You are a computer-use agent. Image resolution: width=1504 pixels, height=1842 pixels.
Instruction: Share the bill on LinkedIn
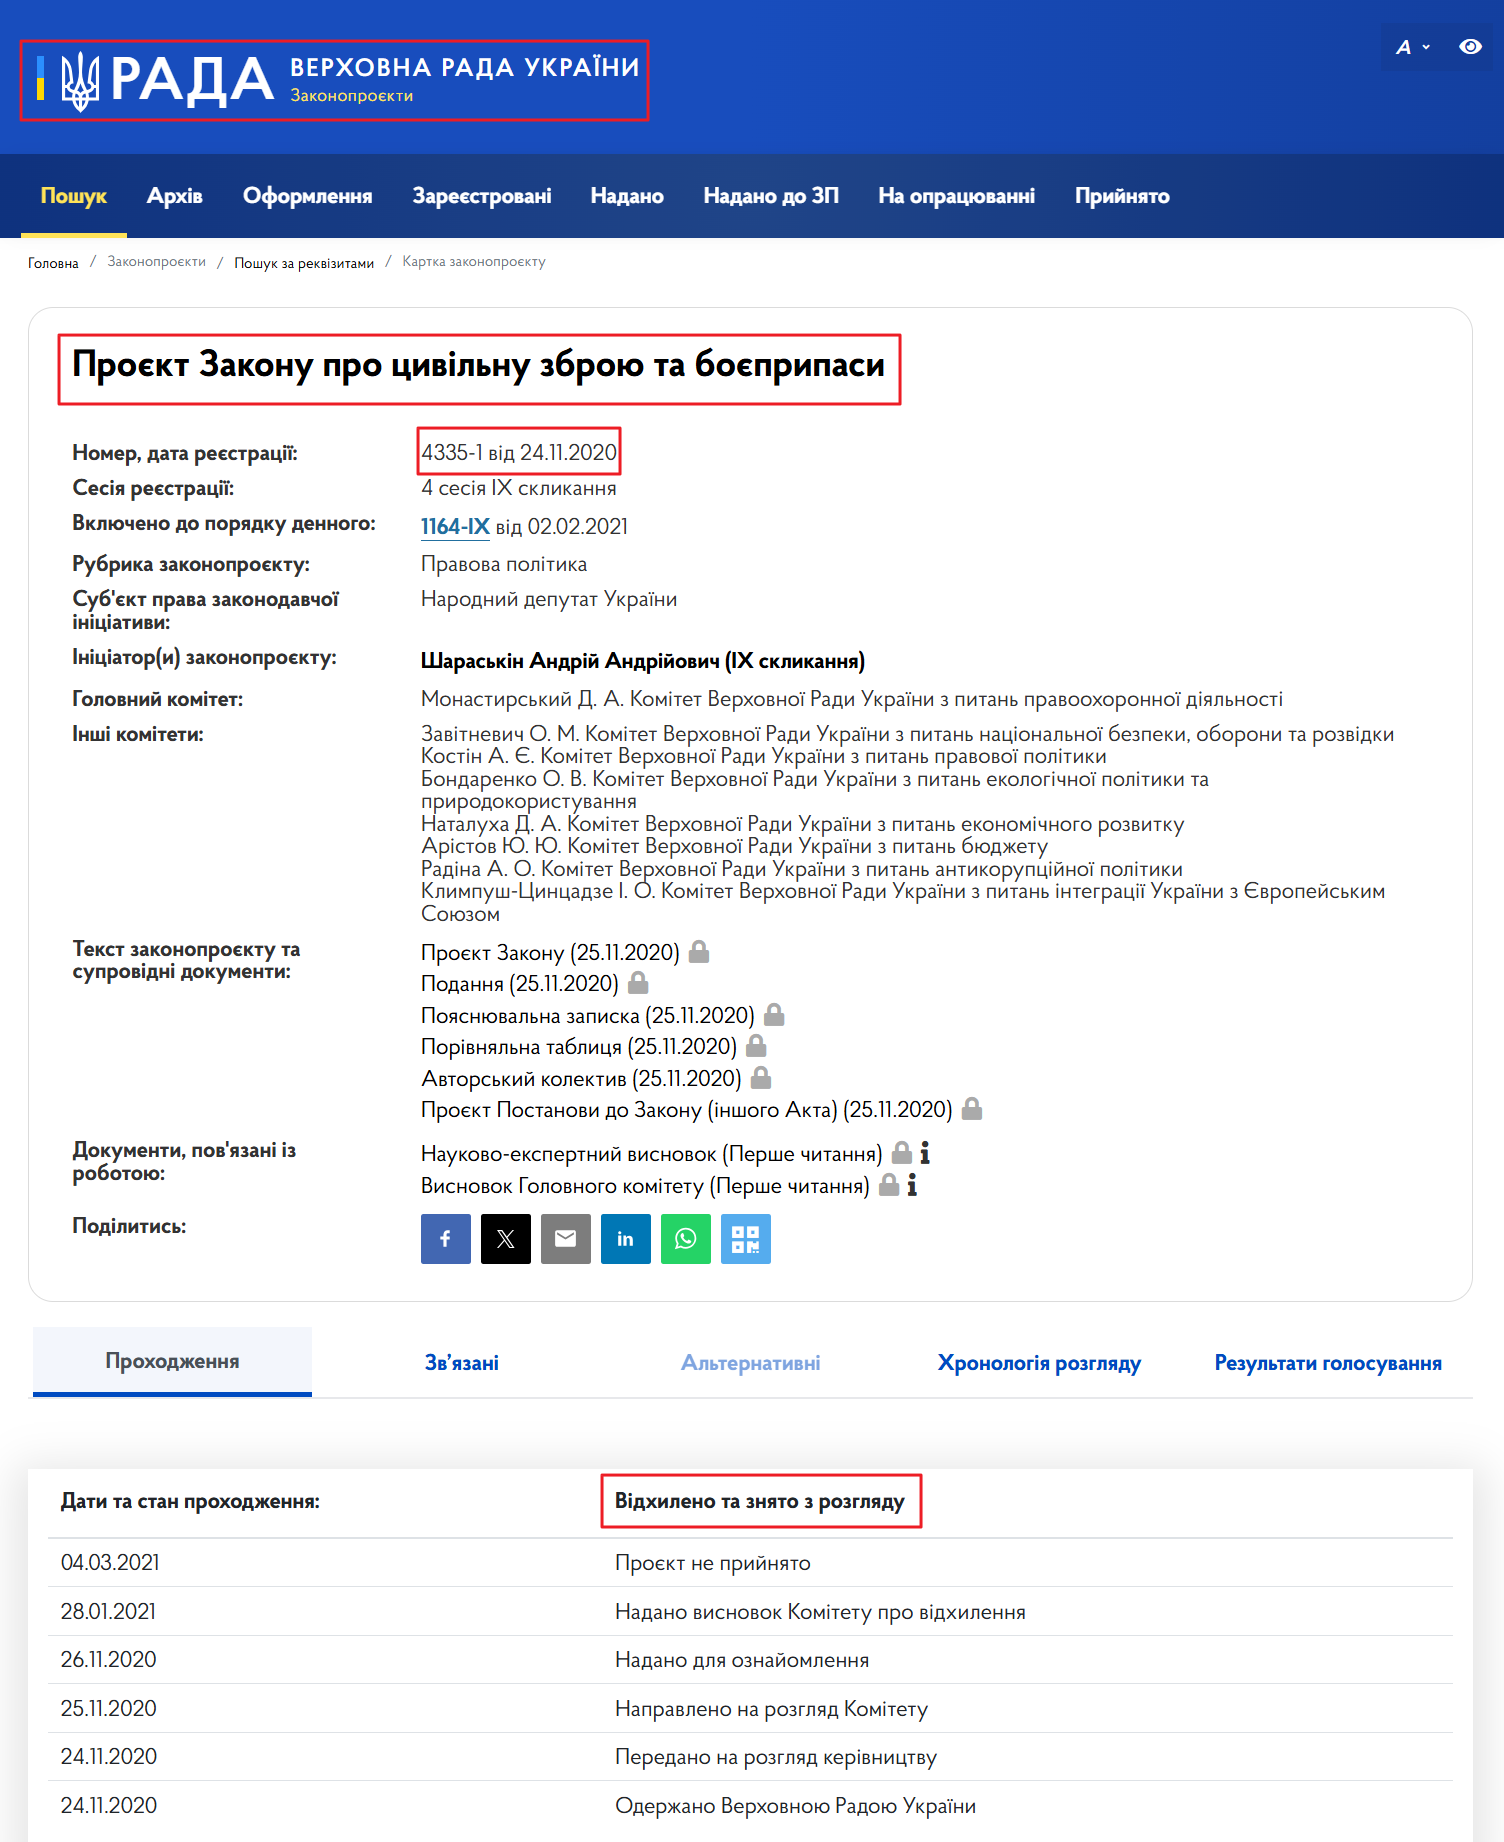pyautogui.click(x=626, y=1239)
